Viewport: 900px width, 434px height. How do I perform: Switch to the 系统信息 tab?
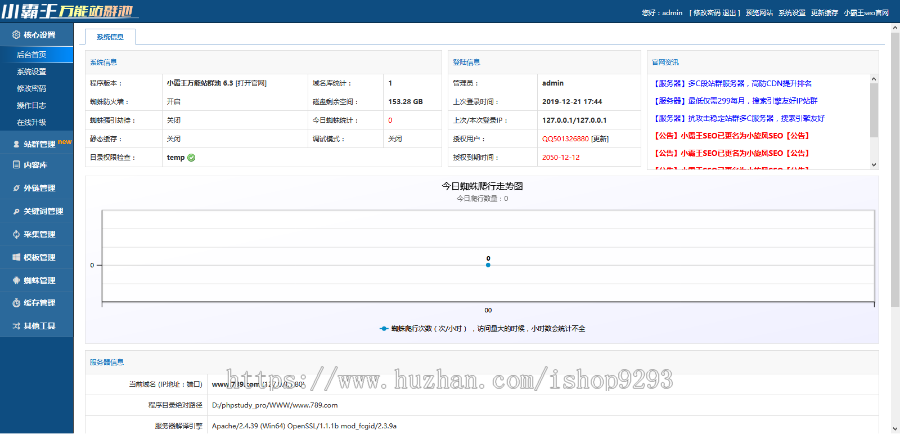click(x=110, y=36)
